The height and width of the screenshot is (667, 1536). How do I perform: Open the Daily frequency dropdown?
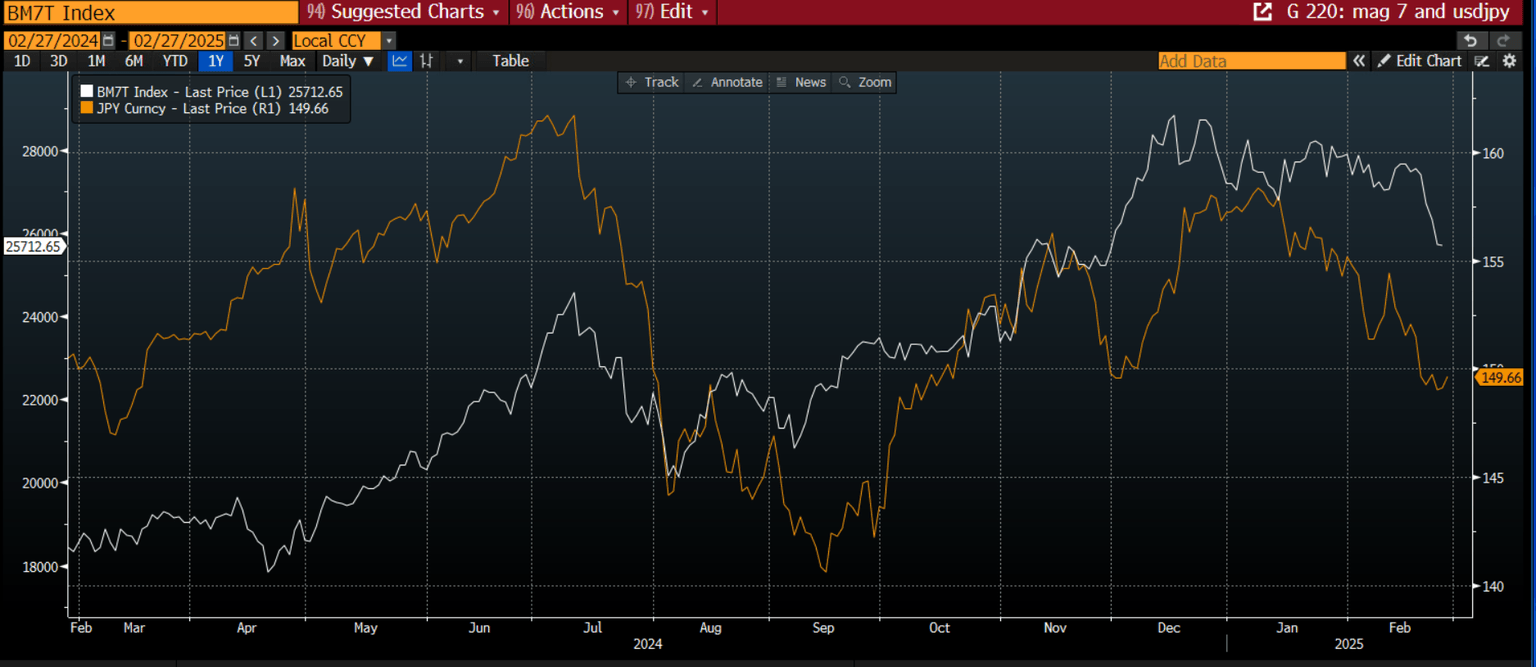tap(347, 61)
